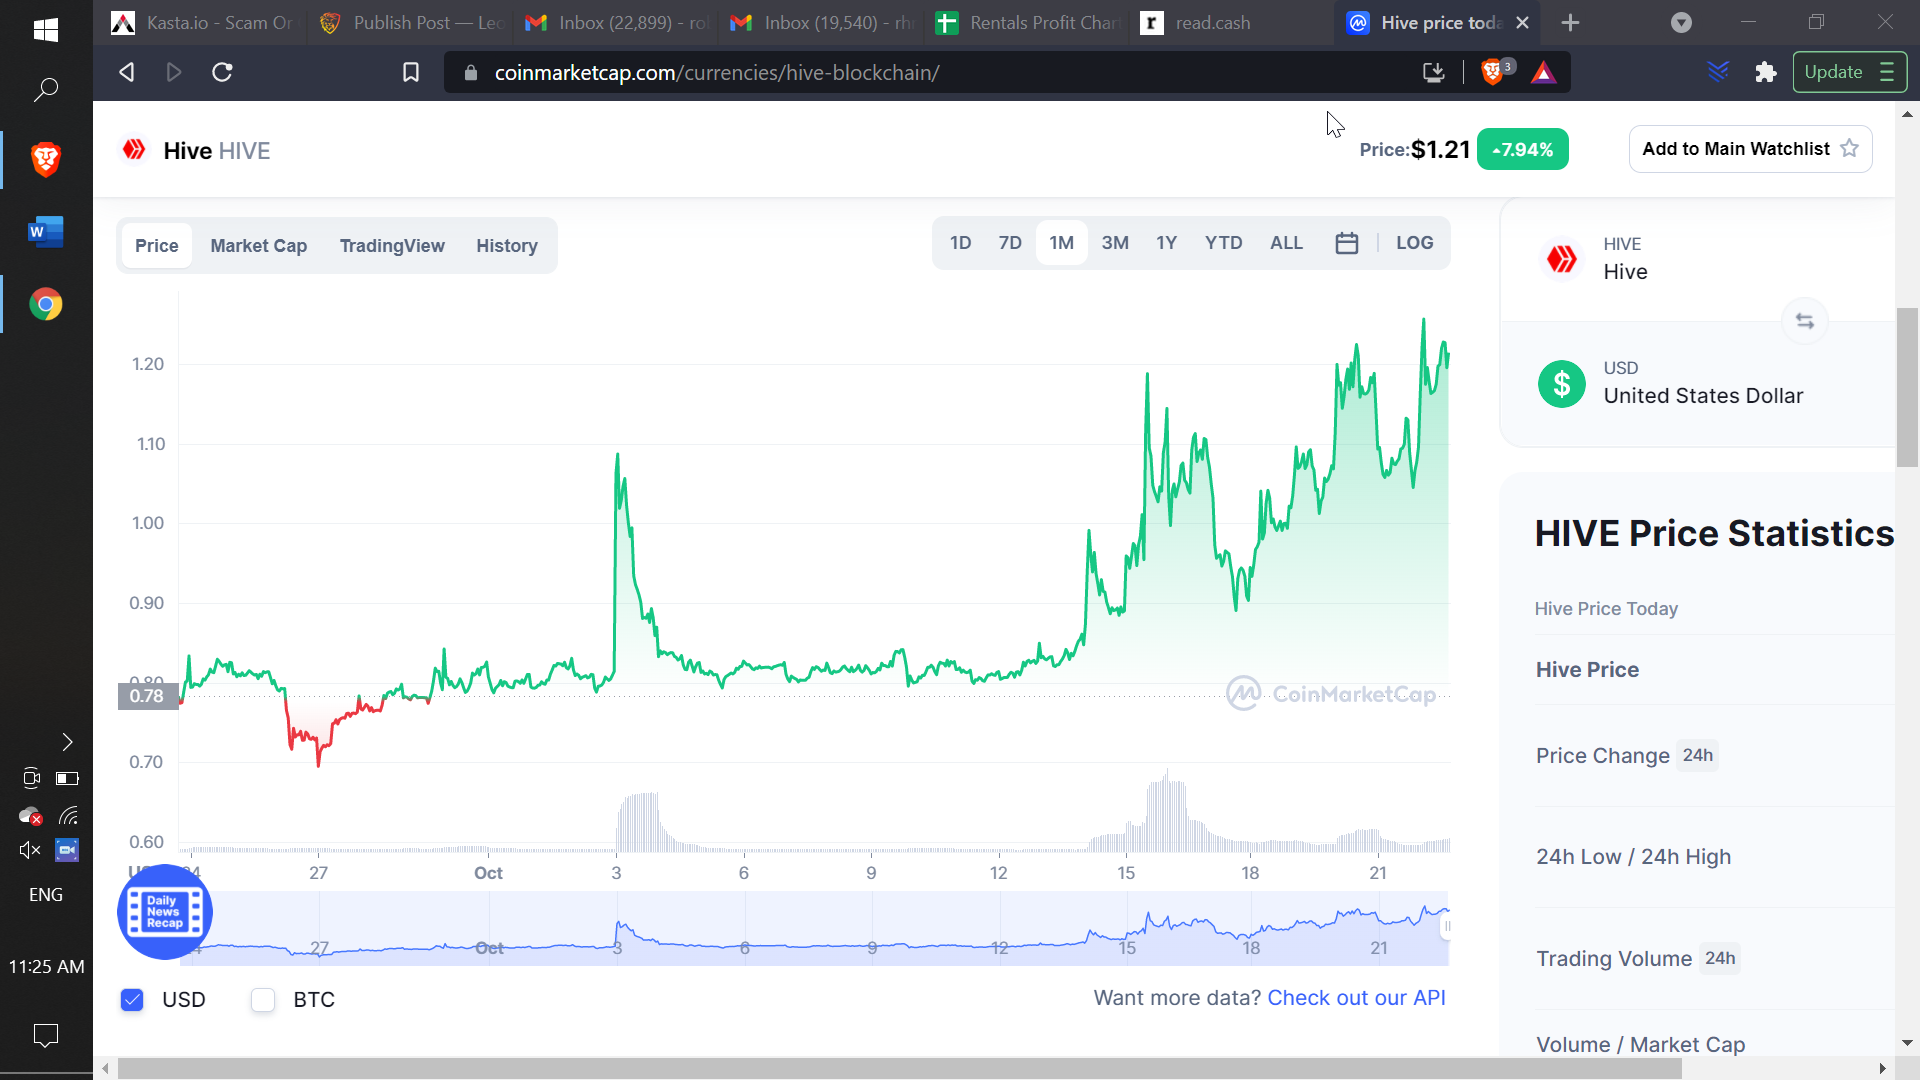Open the browser tab list dropdown
The width and height of the screenshot is (1920, 1080).
(x=1681, y=22)
